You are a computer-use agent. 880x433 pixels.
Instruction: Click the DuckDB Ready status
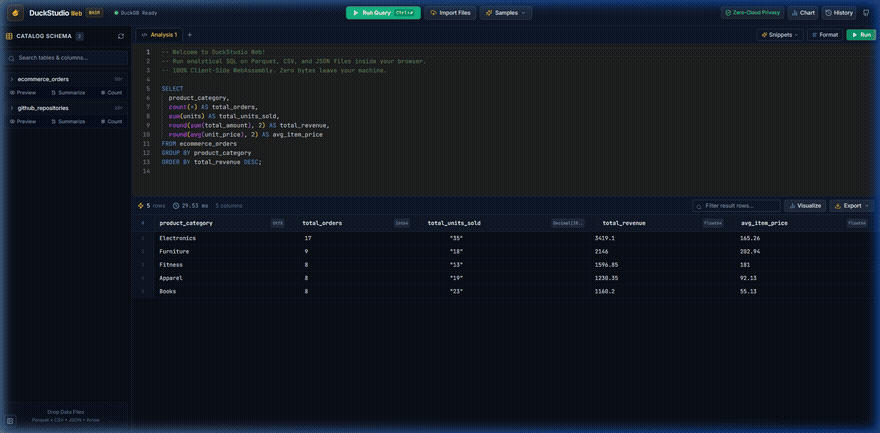point(135,12)
